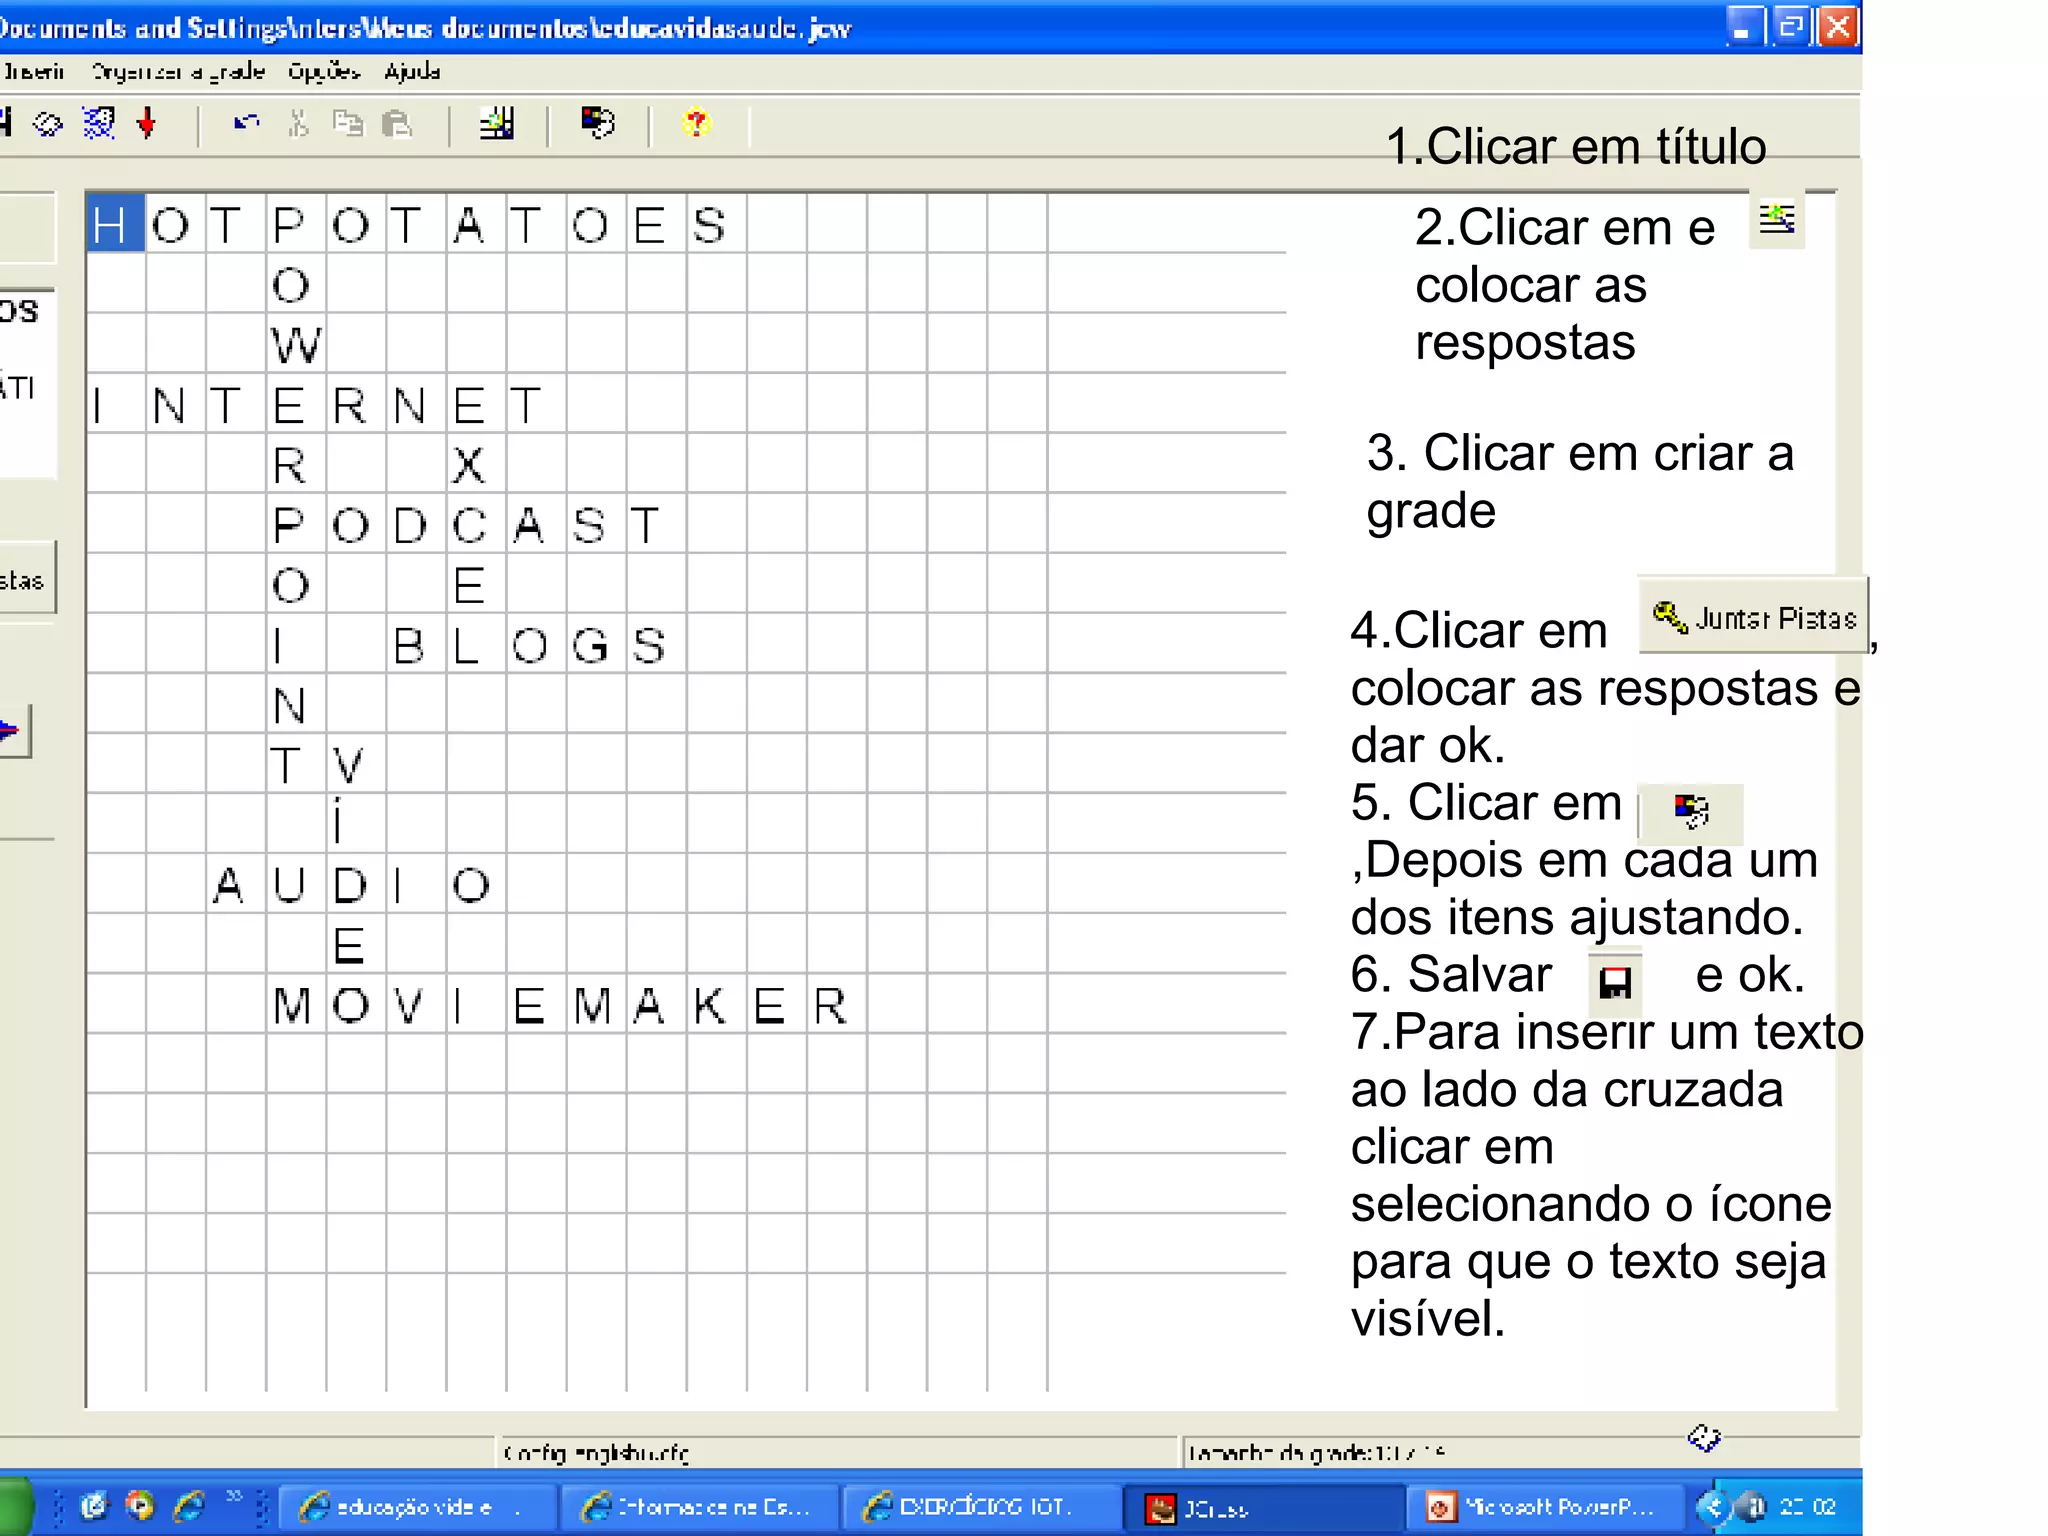Open the Opções menu
The image size is (2048, 1536).
pyautogui.click(x=323, y=71)
